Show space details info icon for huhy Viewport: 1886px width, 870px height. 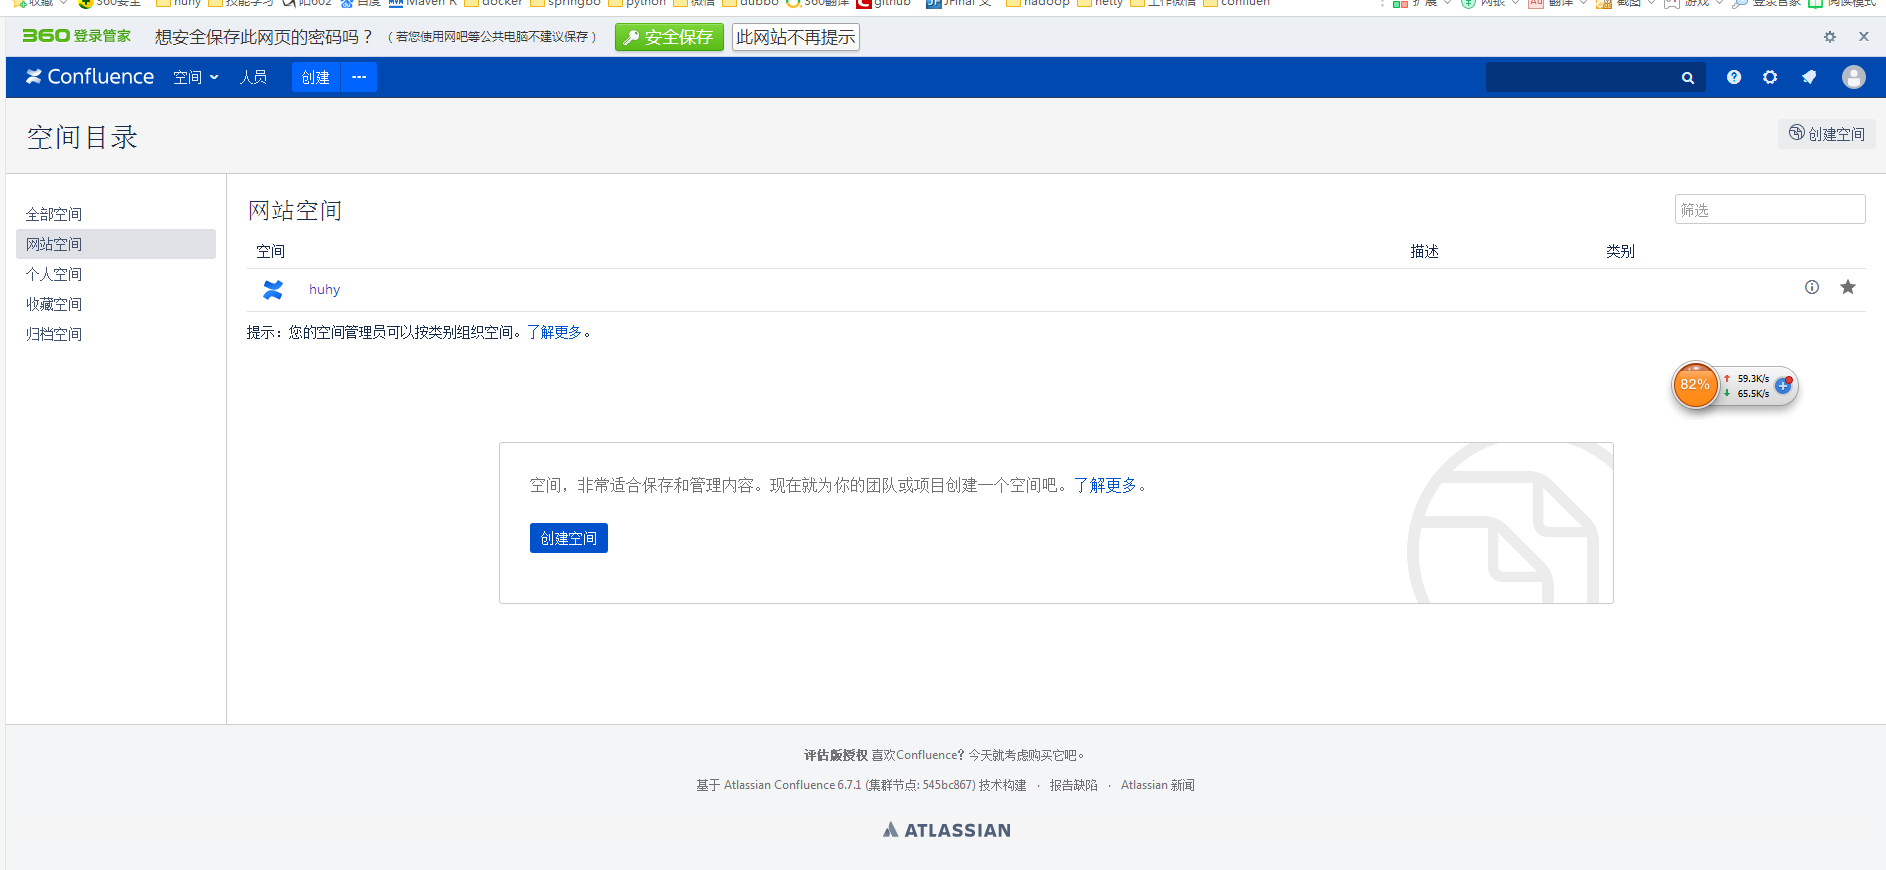click(1812, 287)
